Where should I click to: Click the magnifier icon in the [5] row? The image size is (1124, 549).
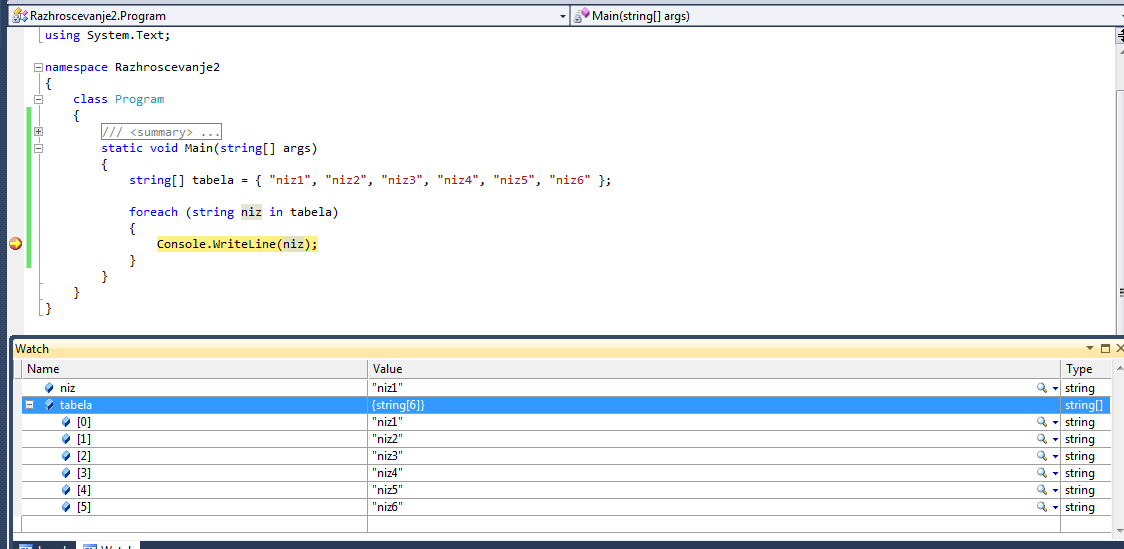click(1041, 507)
